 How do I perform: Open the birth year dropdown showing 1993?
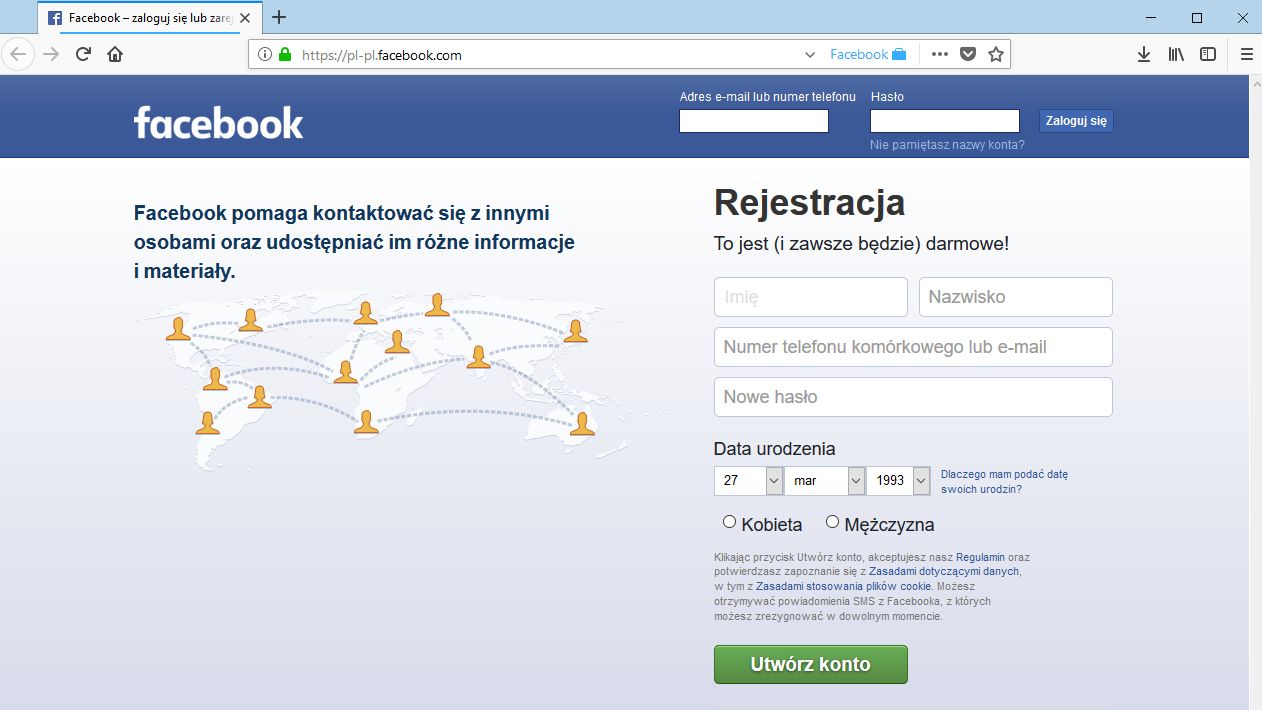pyautogui.click(x=898, y=481)
